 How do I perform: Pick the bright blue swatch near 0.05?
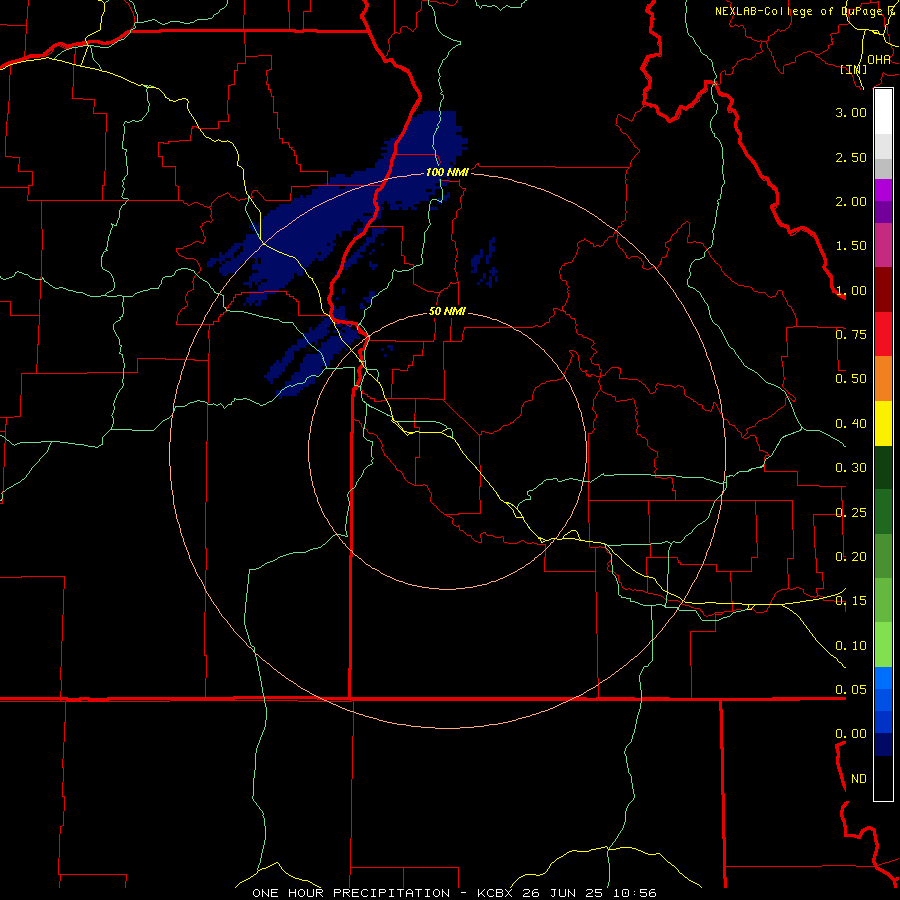(x=883, y=678)
